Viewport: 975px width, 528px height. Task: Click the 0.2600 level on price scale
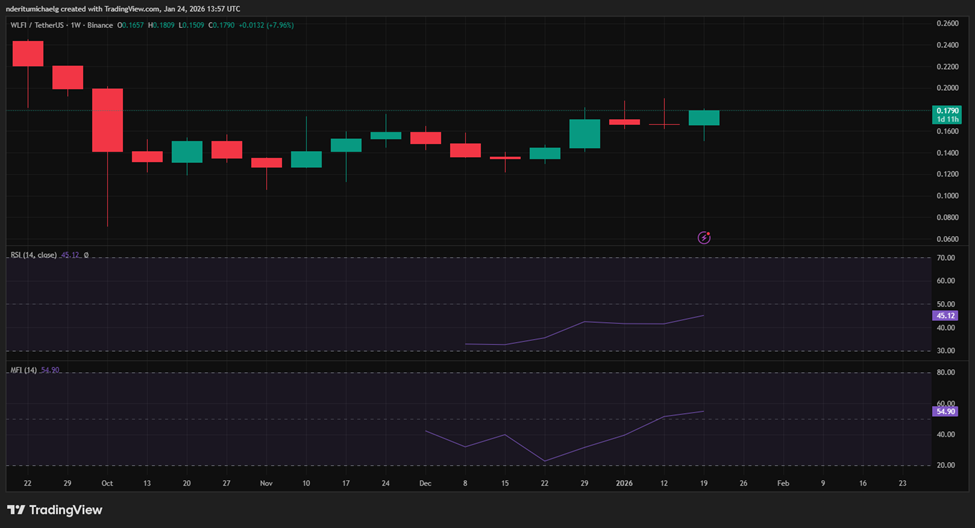coord(947,23)
